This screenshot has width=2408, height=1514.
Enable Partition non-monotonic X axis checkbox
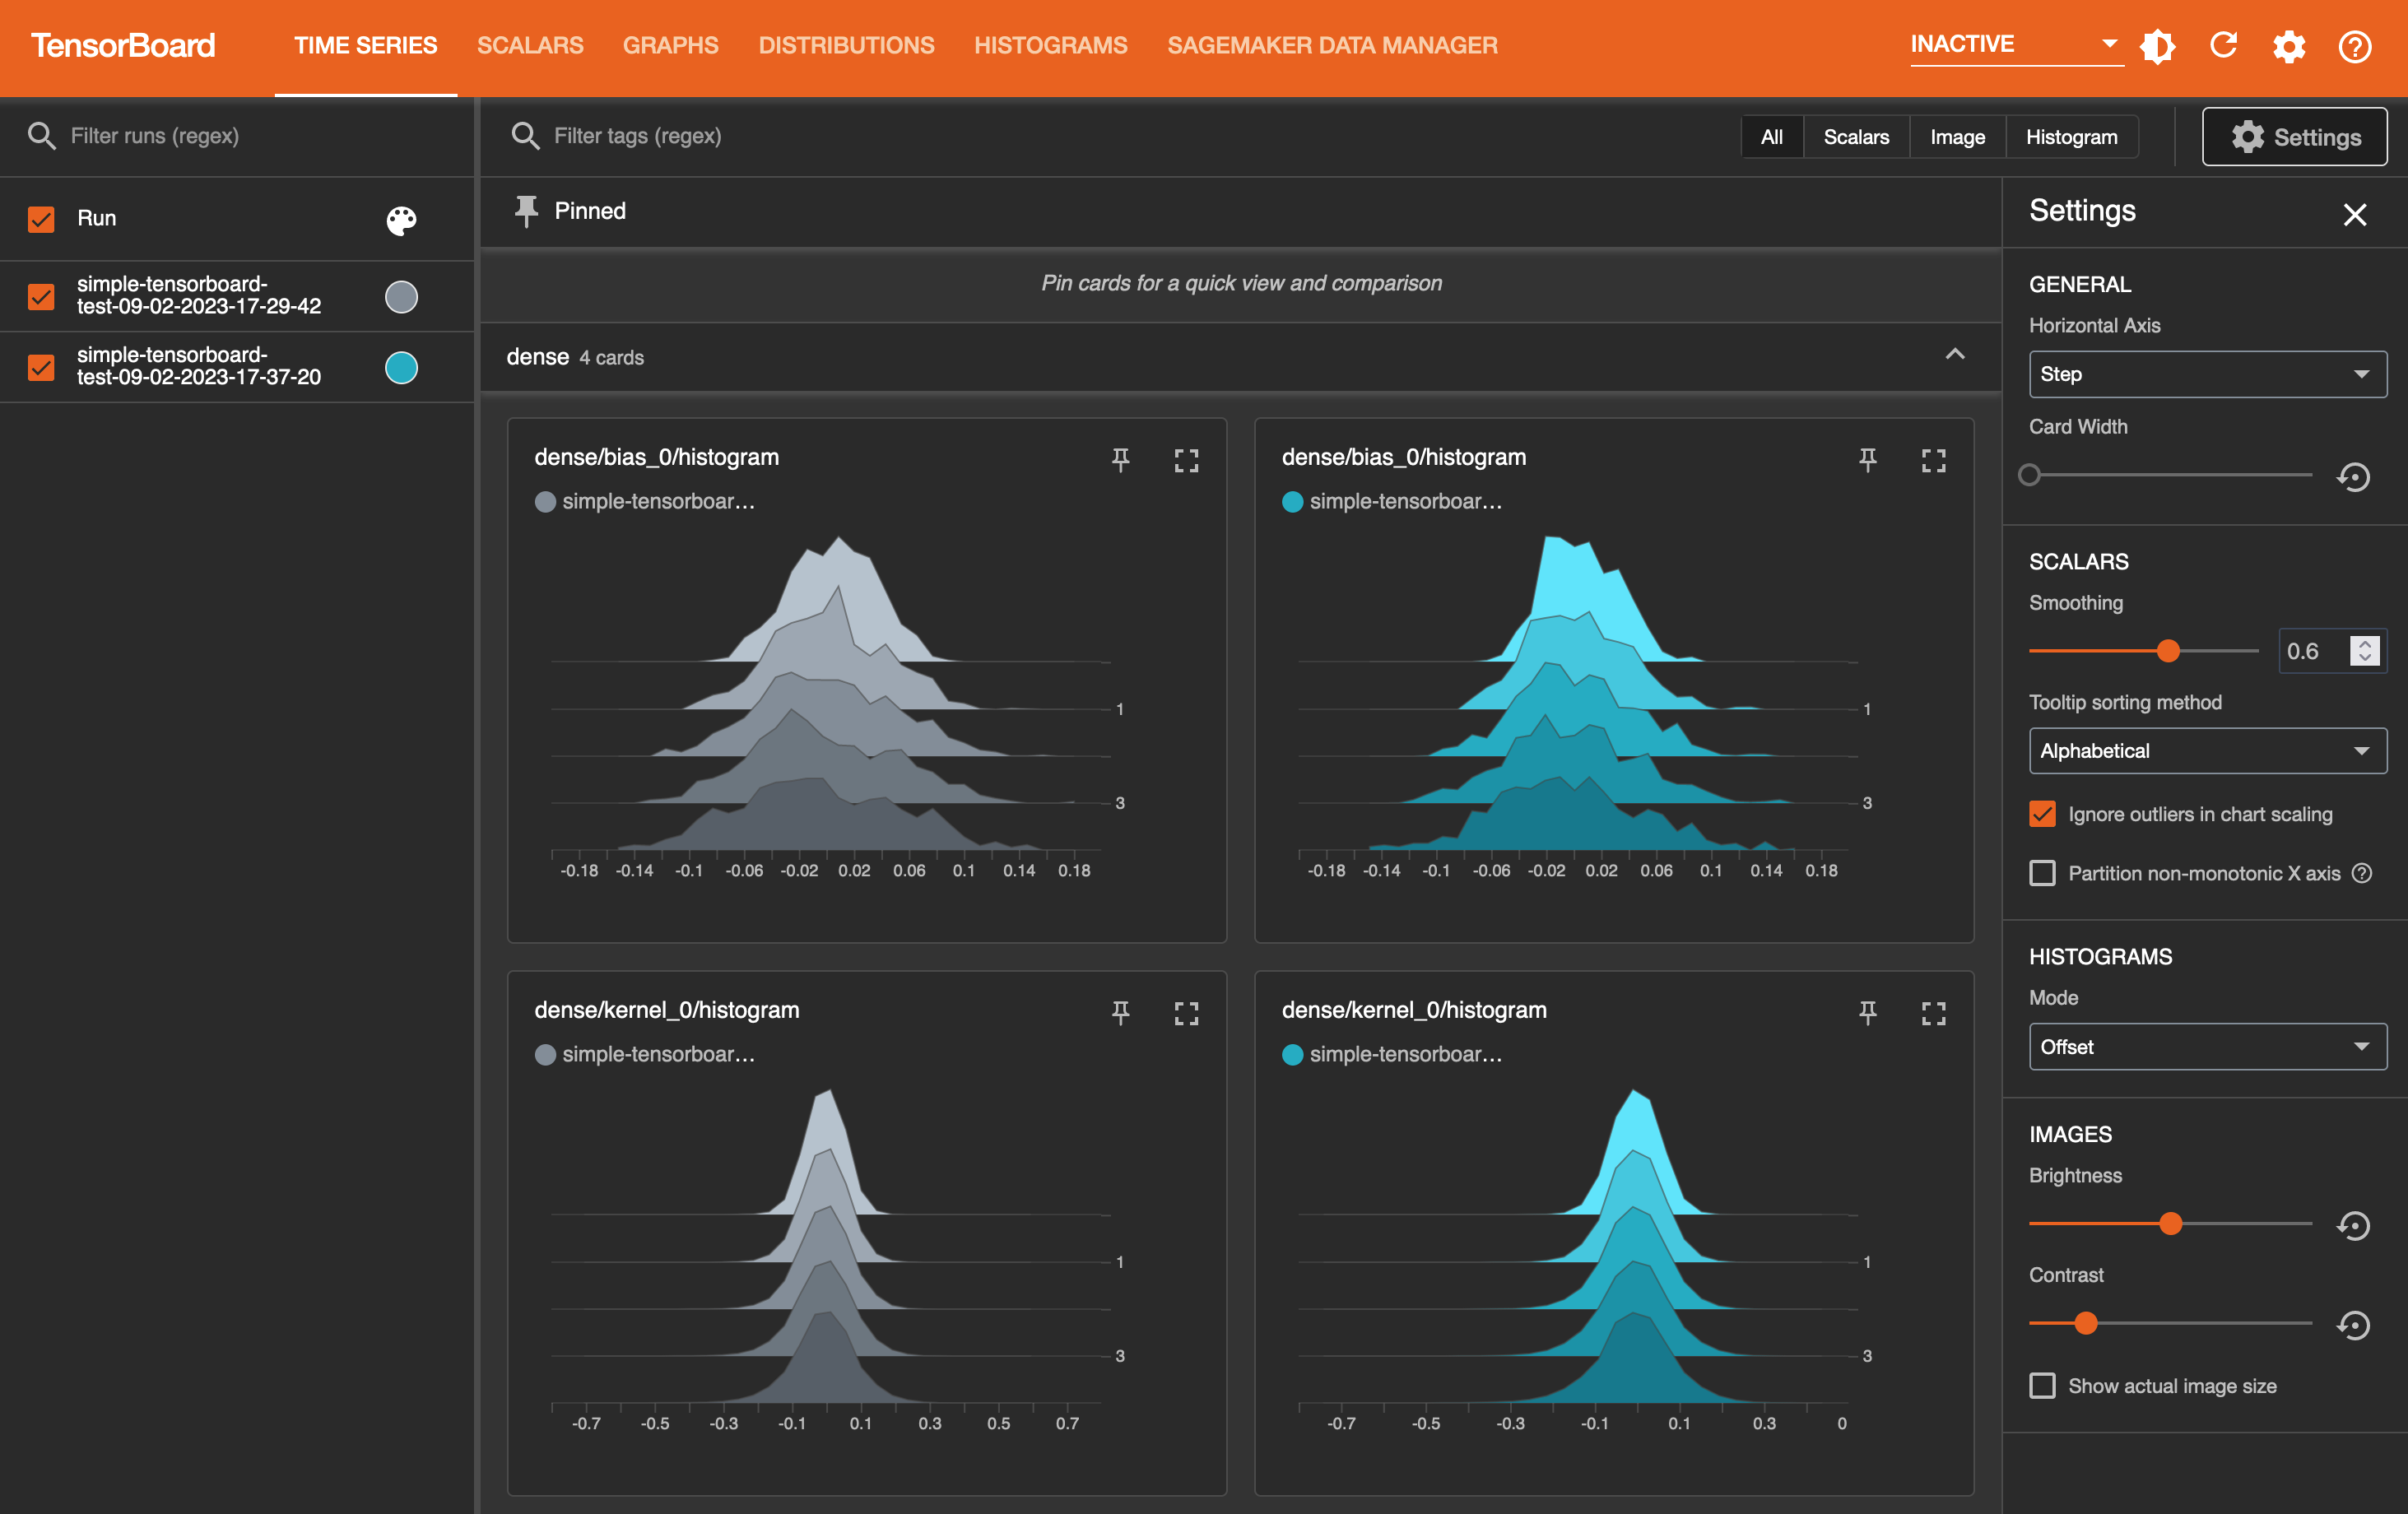coord(2042,871)
